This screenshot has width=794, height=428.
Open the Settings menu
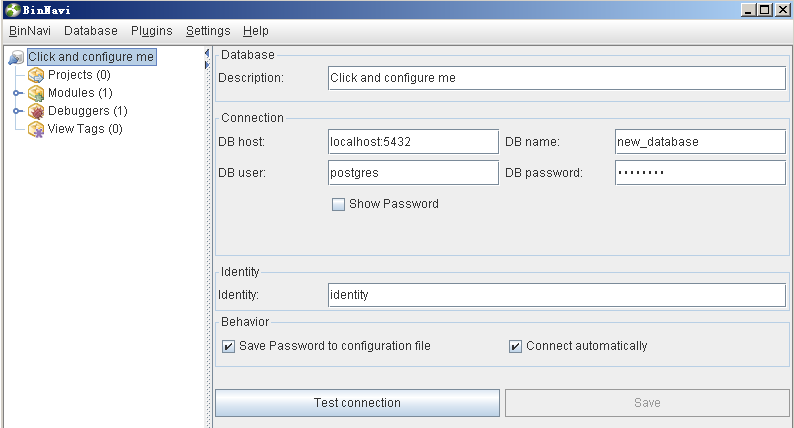pyautogui.click(x=208, y=31)
